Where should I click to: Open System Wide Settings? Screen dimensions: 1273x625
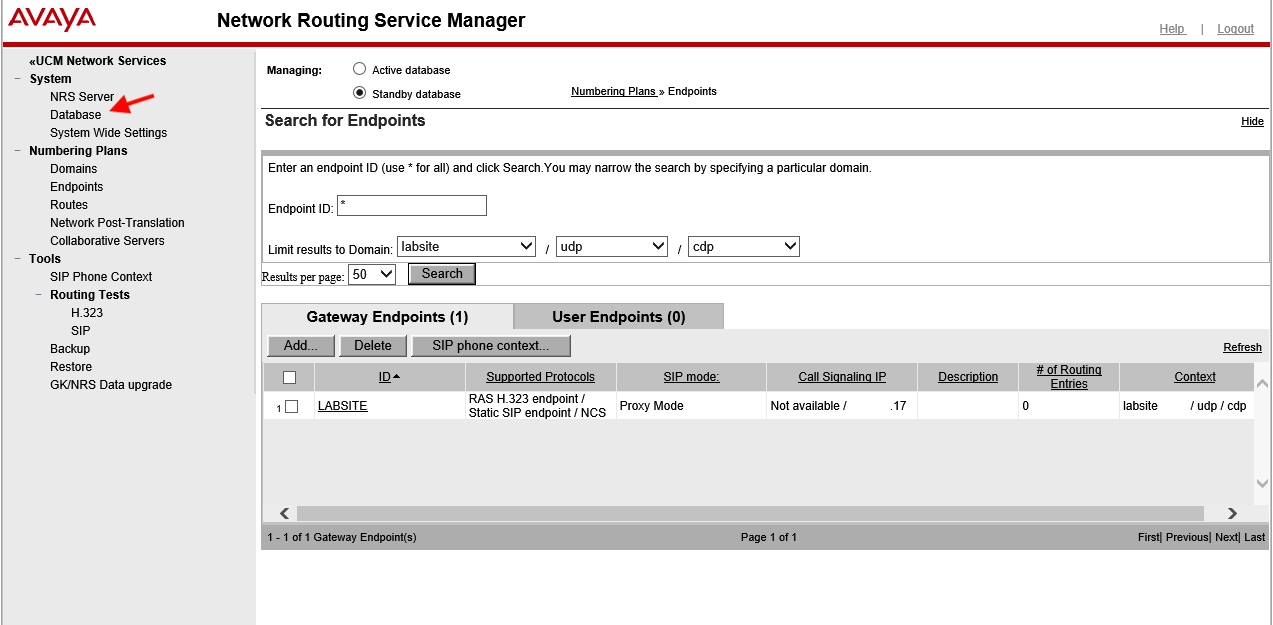[x=109, y=133]
